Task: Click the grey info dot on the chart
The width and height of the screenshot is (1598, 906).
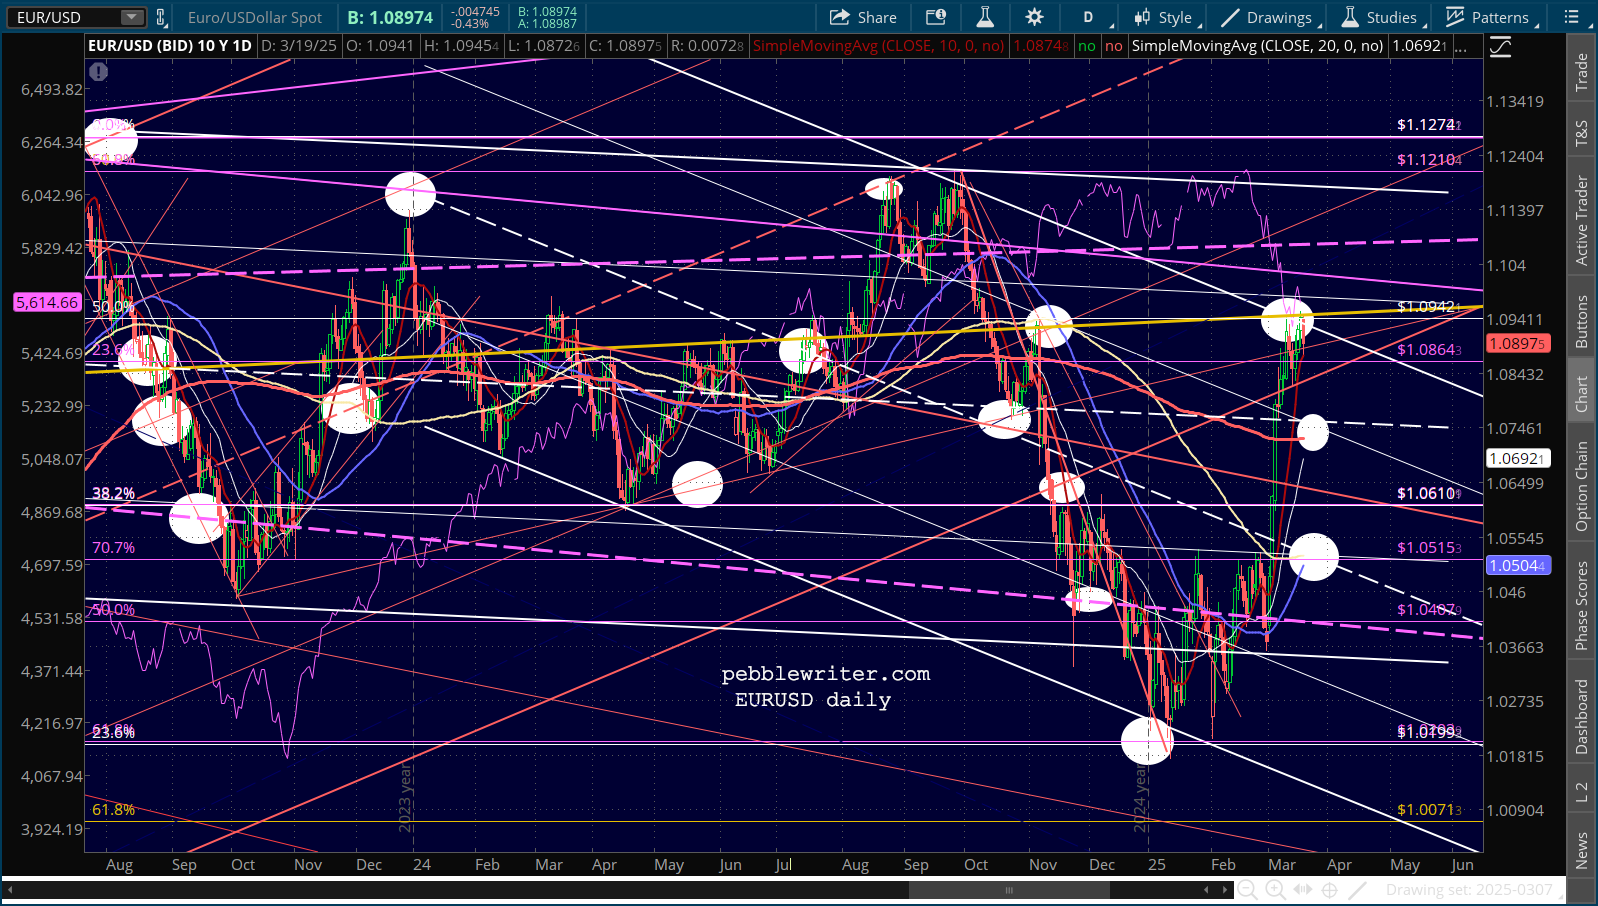Action: coord(98,72)
